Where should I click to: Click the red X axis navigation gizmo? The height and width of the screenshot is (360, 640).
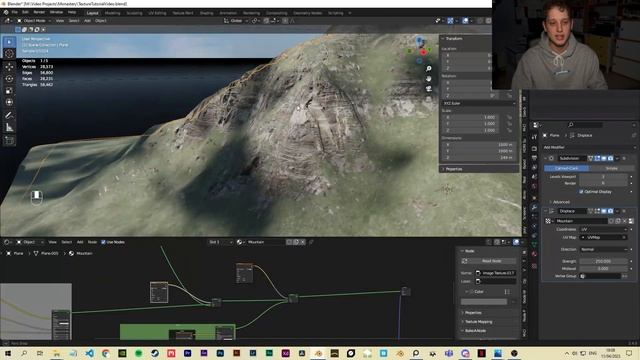[x=423, y=52]
